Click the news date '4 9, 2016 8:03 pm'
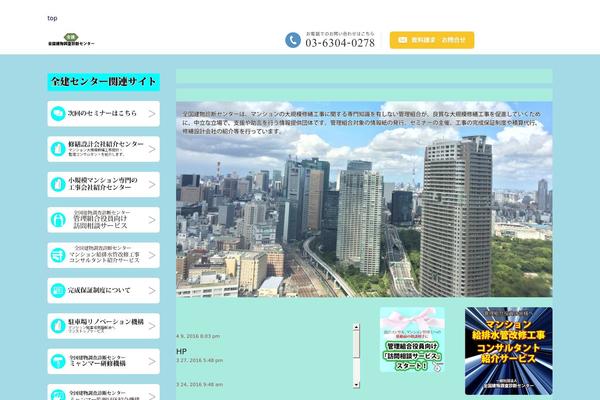The height and width of the screenshot is (400, 600). 198,336
